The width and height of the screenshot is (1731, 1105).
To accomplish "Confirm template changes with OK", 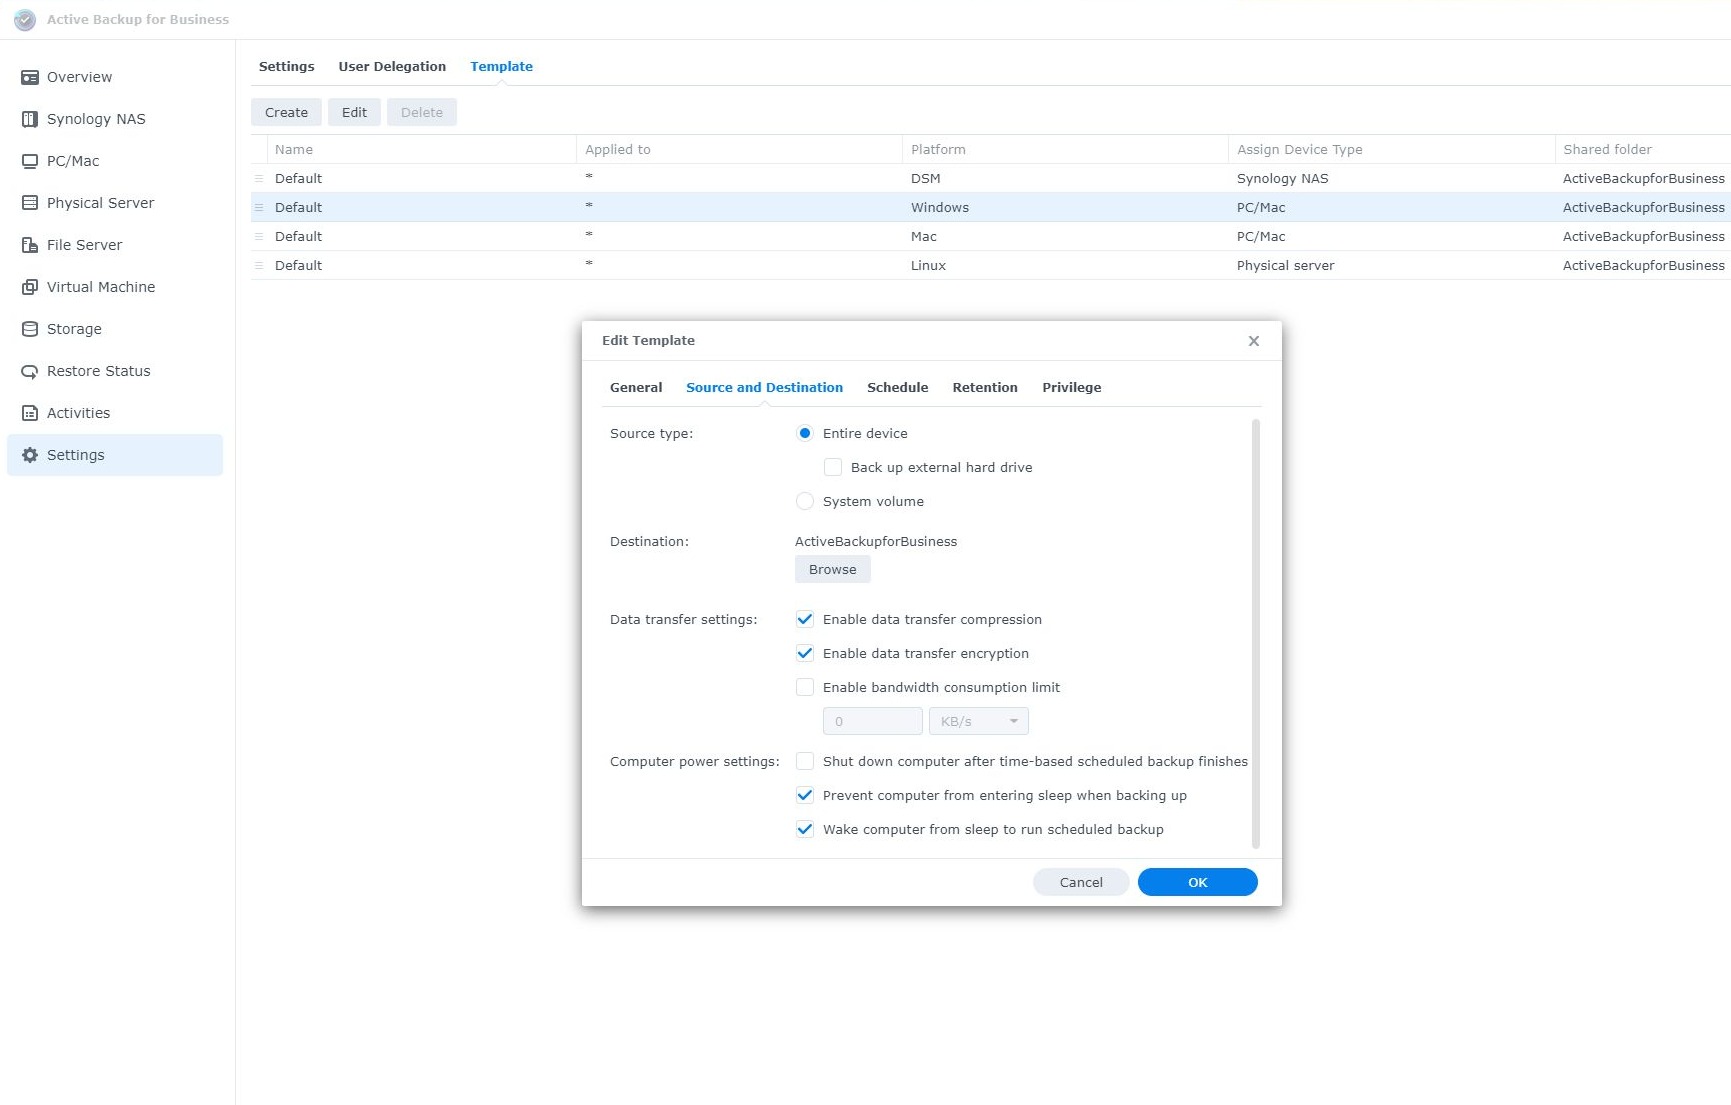I will (1197, 882).
